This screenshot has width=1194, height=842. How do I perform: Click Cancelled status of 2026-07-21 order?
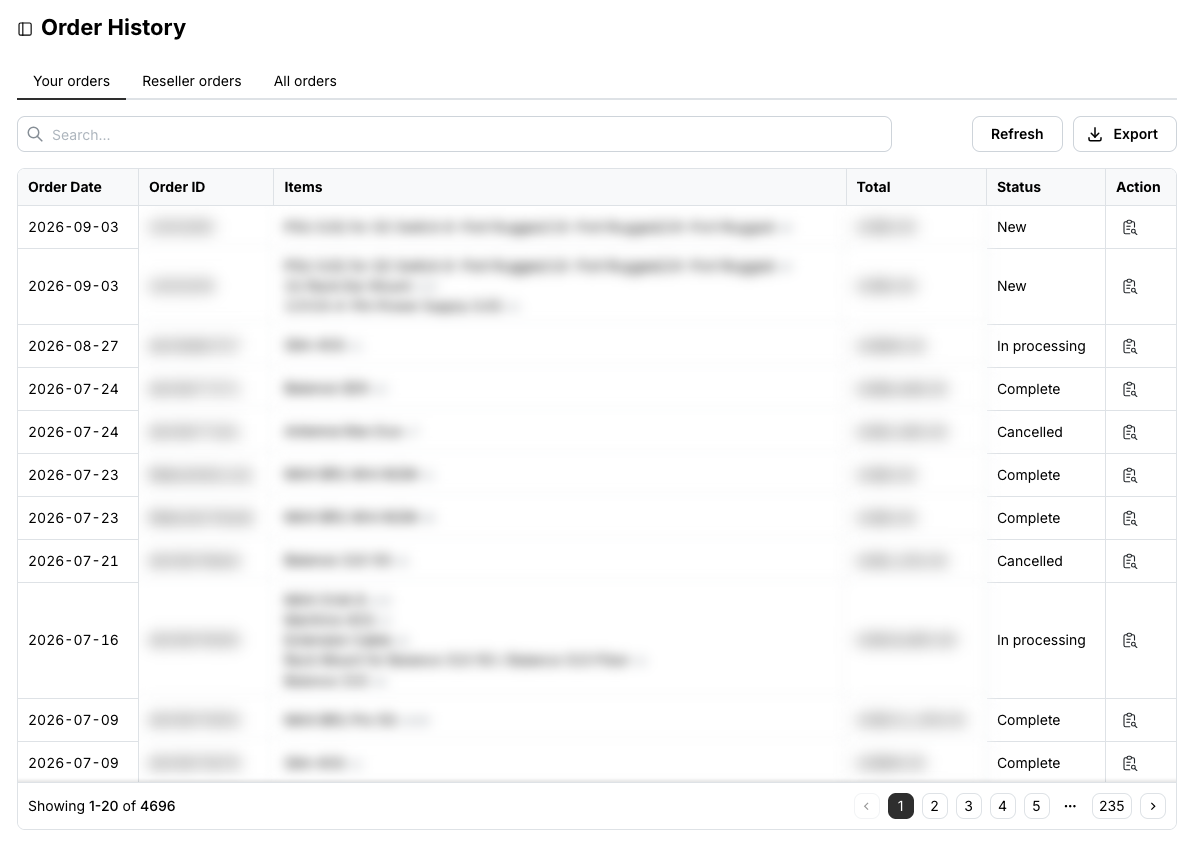click(1030, 561)
